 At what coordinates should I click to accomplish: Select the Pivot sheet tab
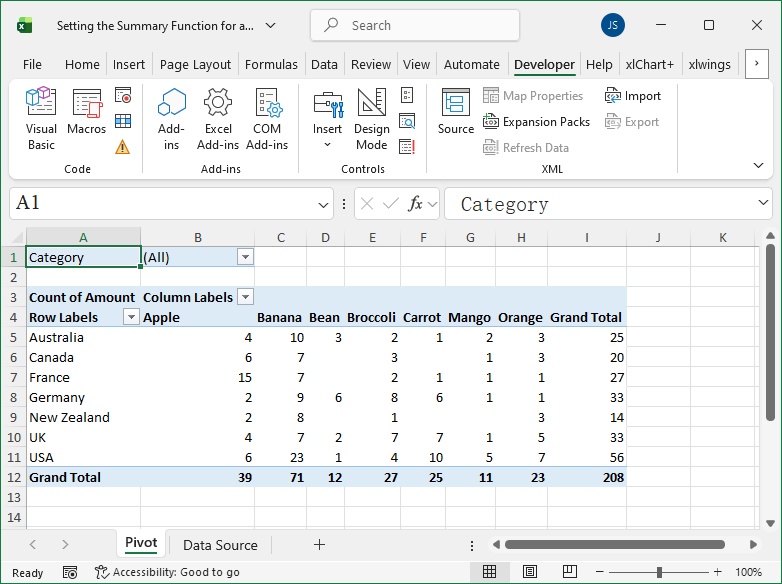[x=141, y=544]
